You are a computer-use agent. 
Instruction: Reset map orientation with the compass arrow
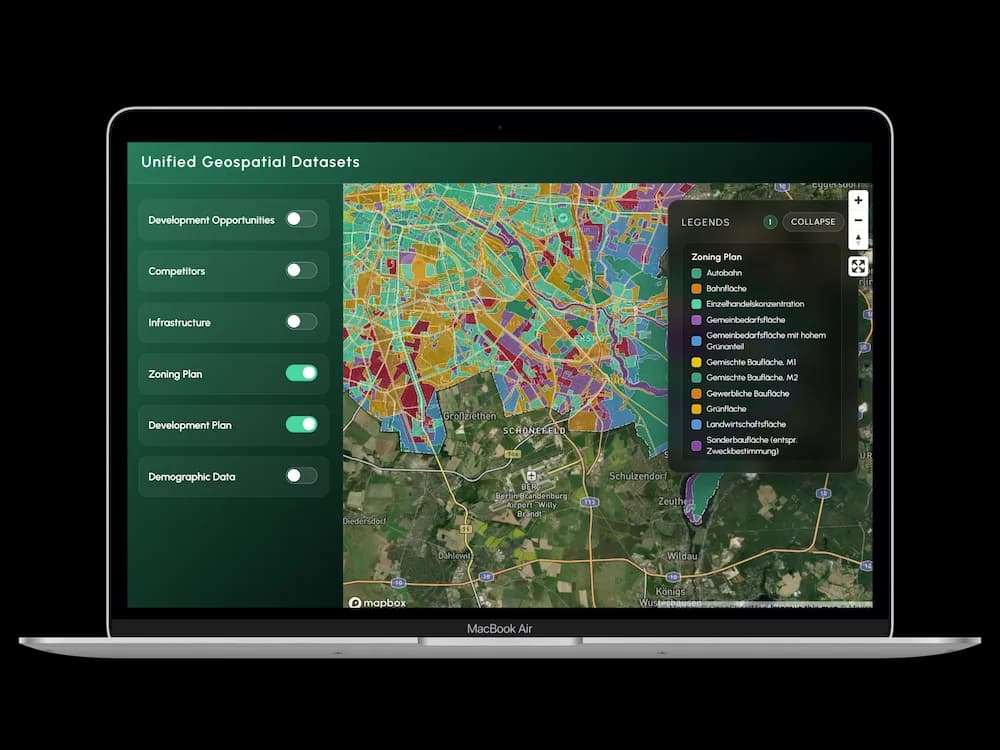point(857,239)
